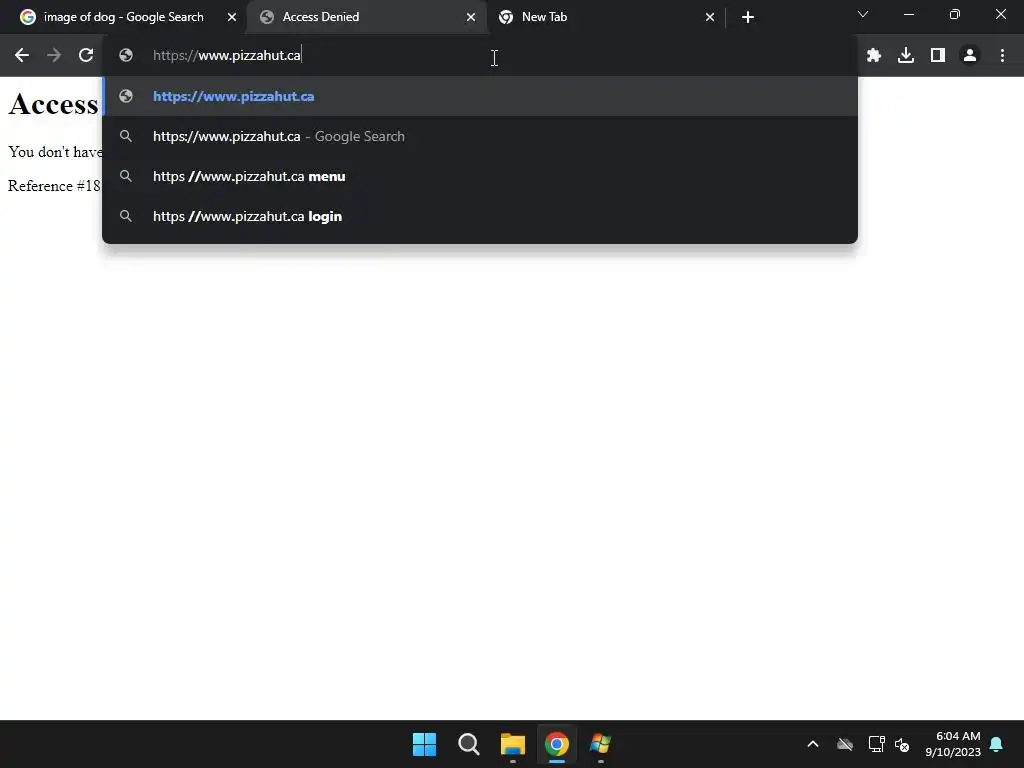Select the pizzahut.ca Google Search suggestion
Image resolution: width=1024 pixels, height=768 pixels.
point(480,136)
